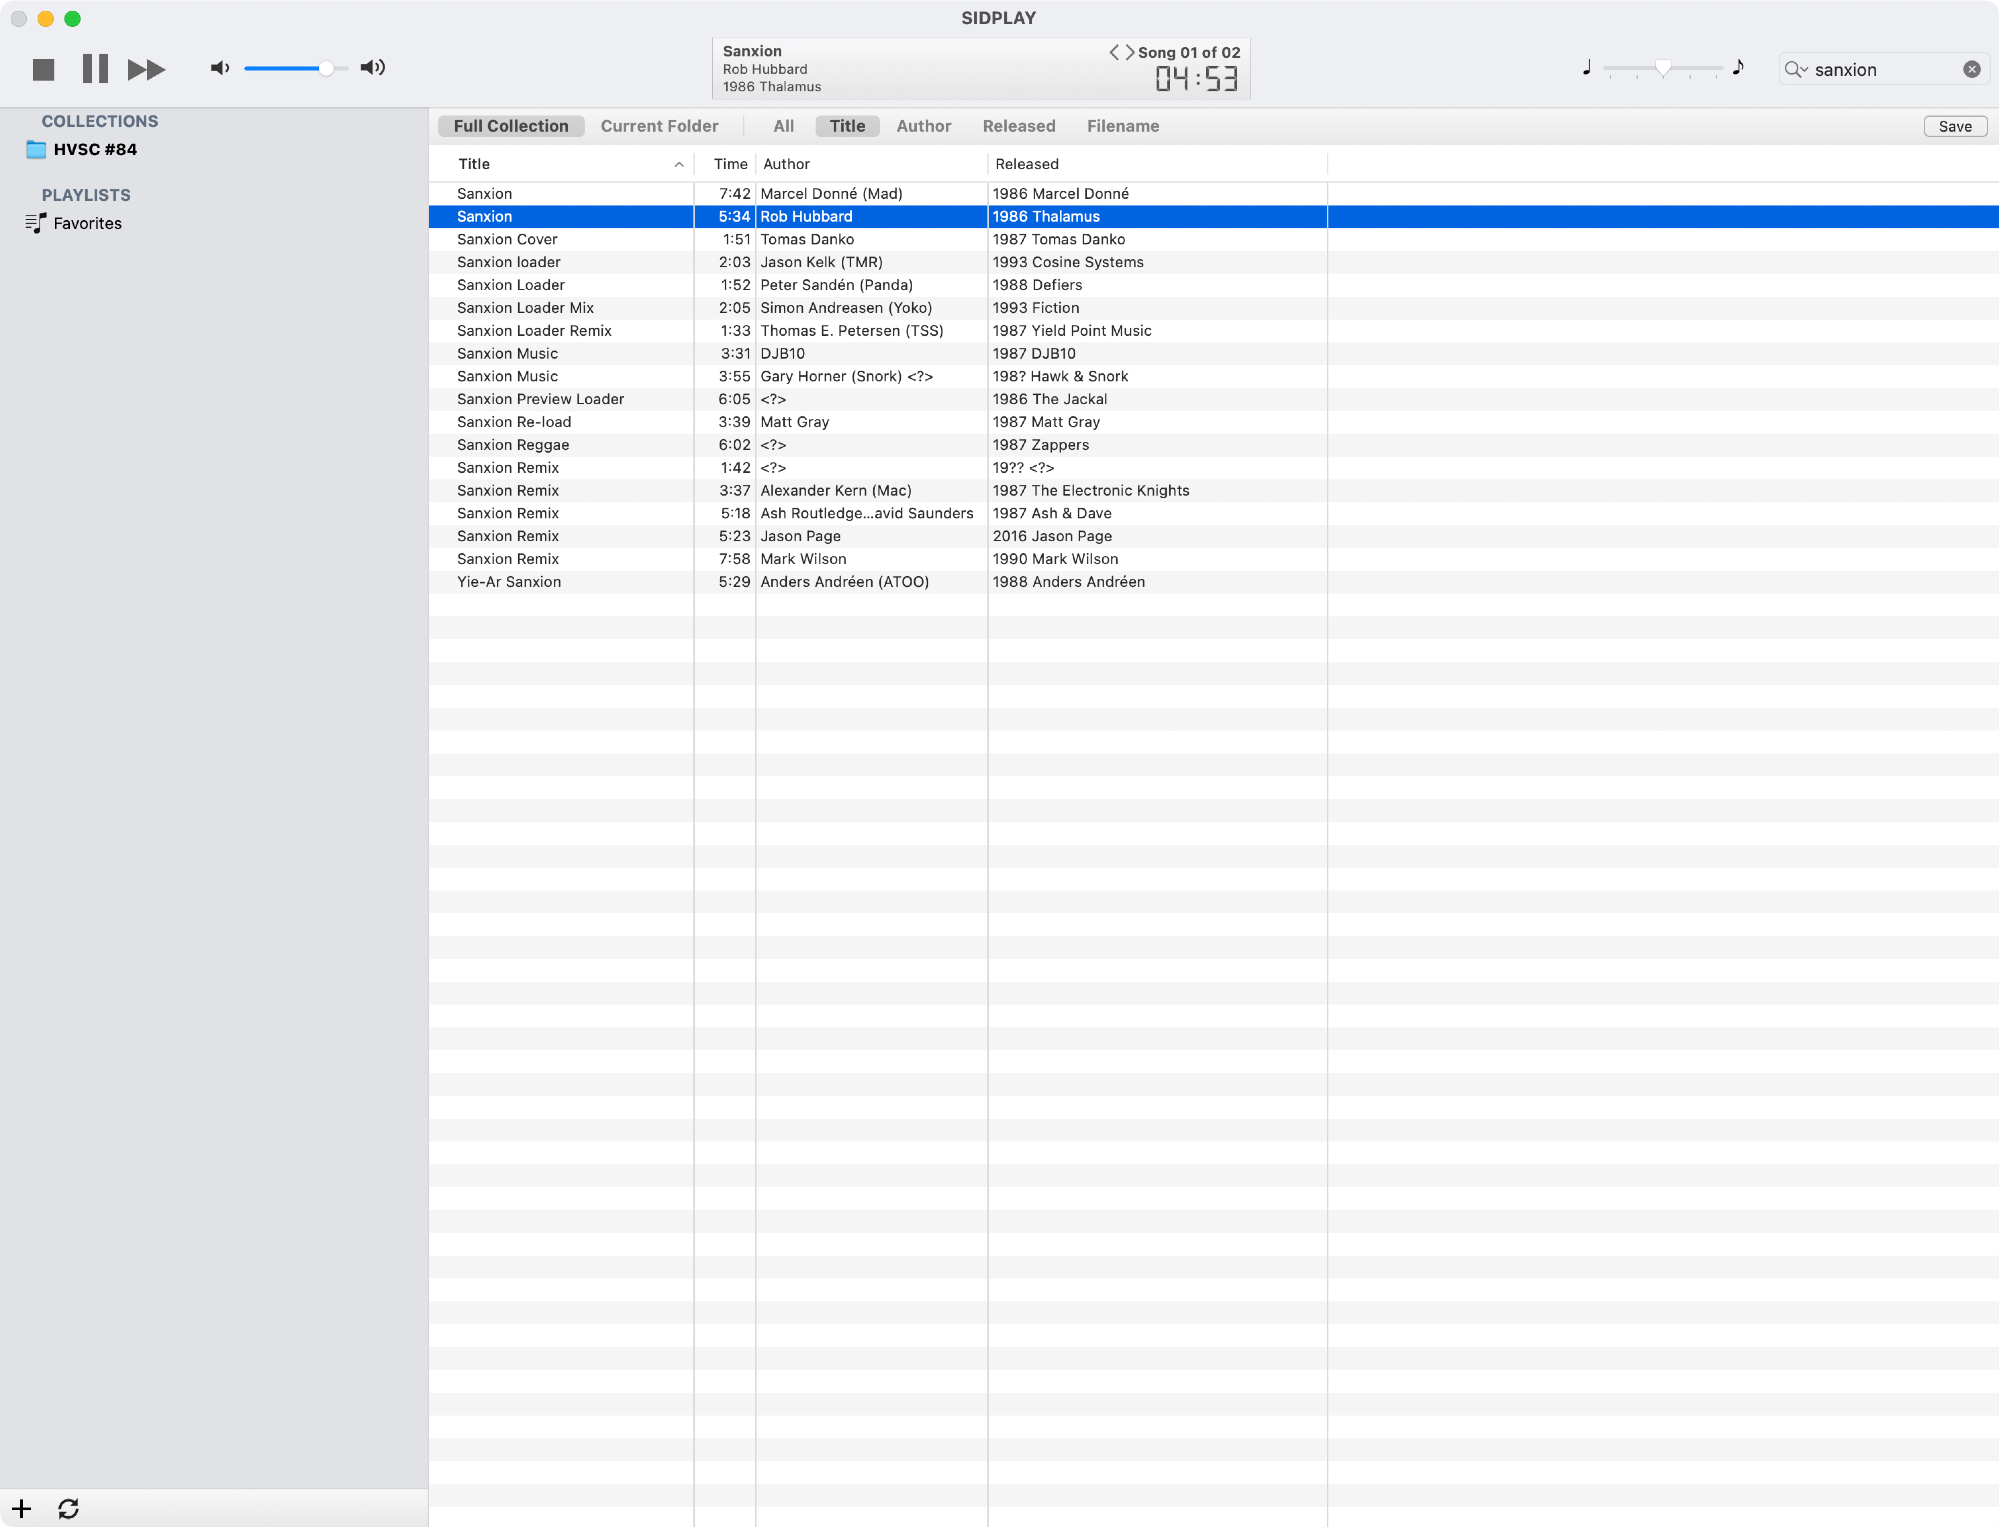Viewport: 1999px width, 1527px height.
Task: Toggle search scope to Current Folder
Action: (x=659, y=126)
